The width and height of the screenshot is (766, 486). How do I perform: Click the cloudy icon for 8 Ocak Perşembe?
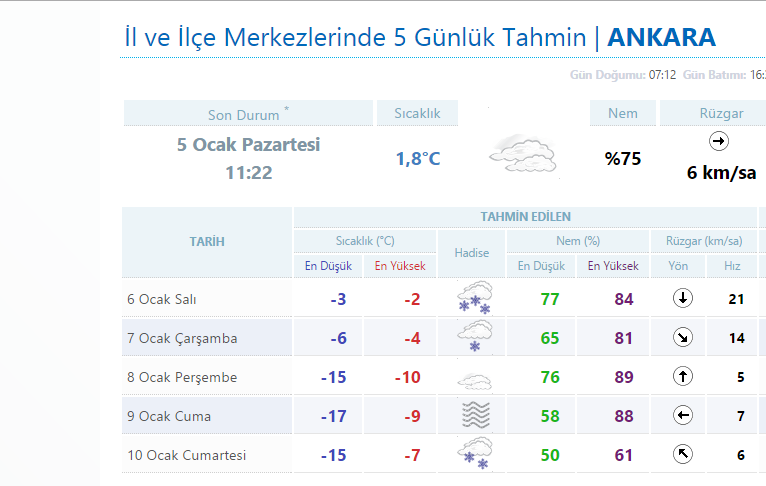(474, 381)
